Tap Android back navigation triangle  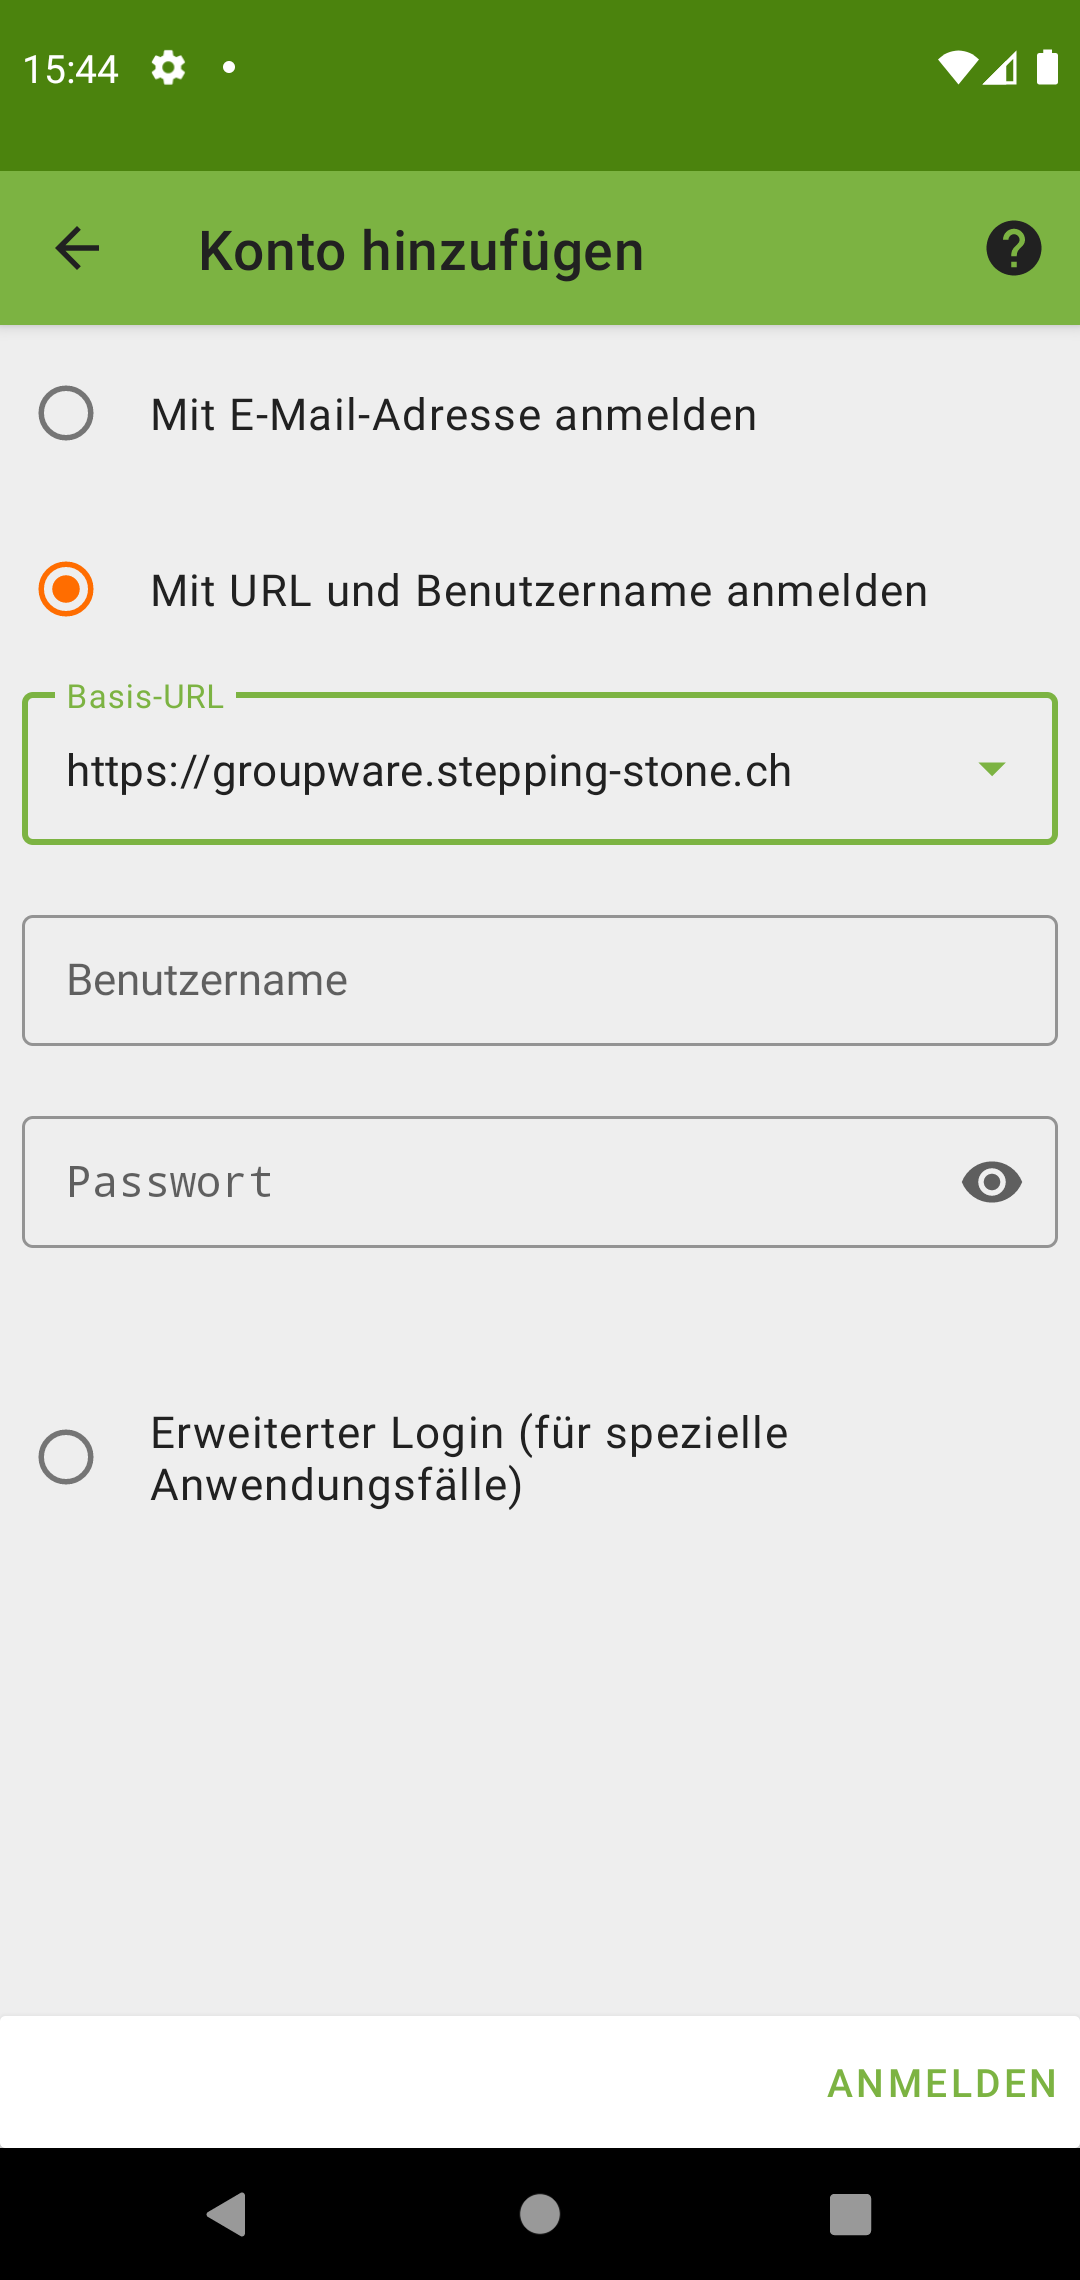click(227, 2214)
